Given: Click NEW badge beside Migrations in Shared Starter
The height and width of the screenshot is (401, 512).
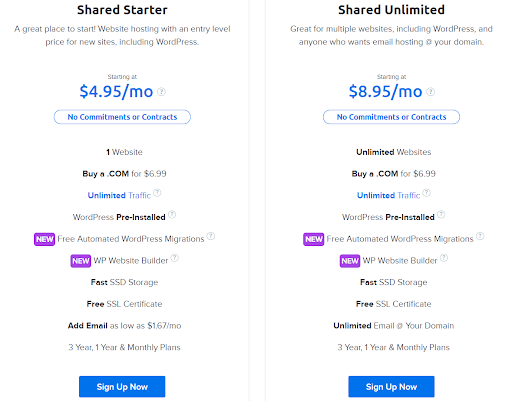Looking at the screenshot, I should [44, 239].
